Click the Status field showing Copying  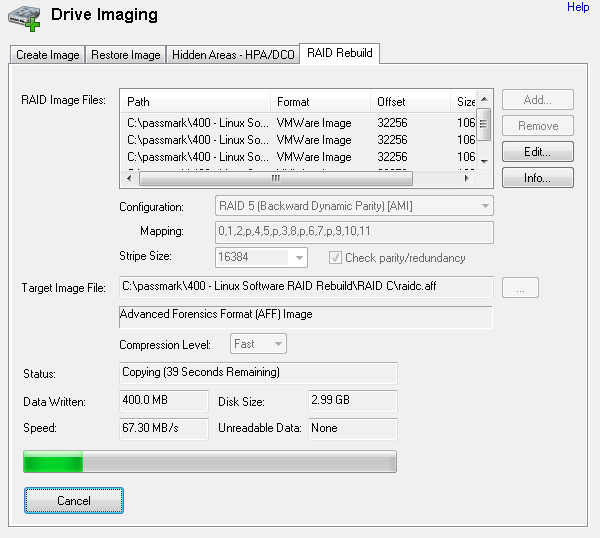(x=258, y=373)
